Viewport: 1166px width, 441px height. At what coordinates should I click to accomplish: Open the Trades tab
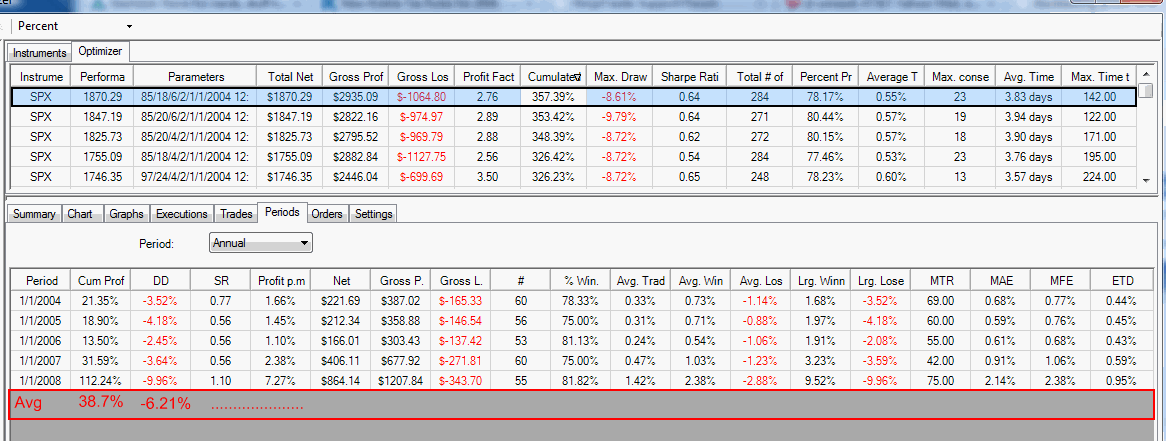[x=236, y=213]
